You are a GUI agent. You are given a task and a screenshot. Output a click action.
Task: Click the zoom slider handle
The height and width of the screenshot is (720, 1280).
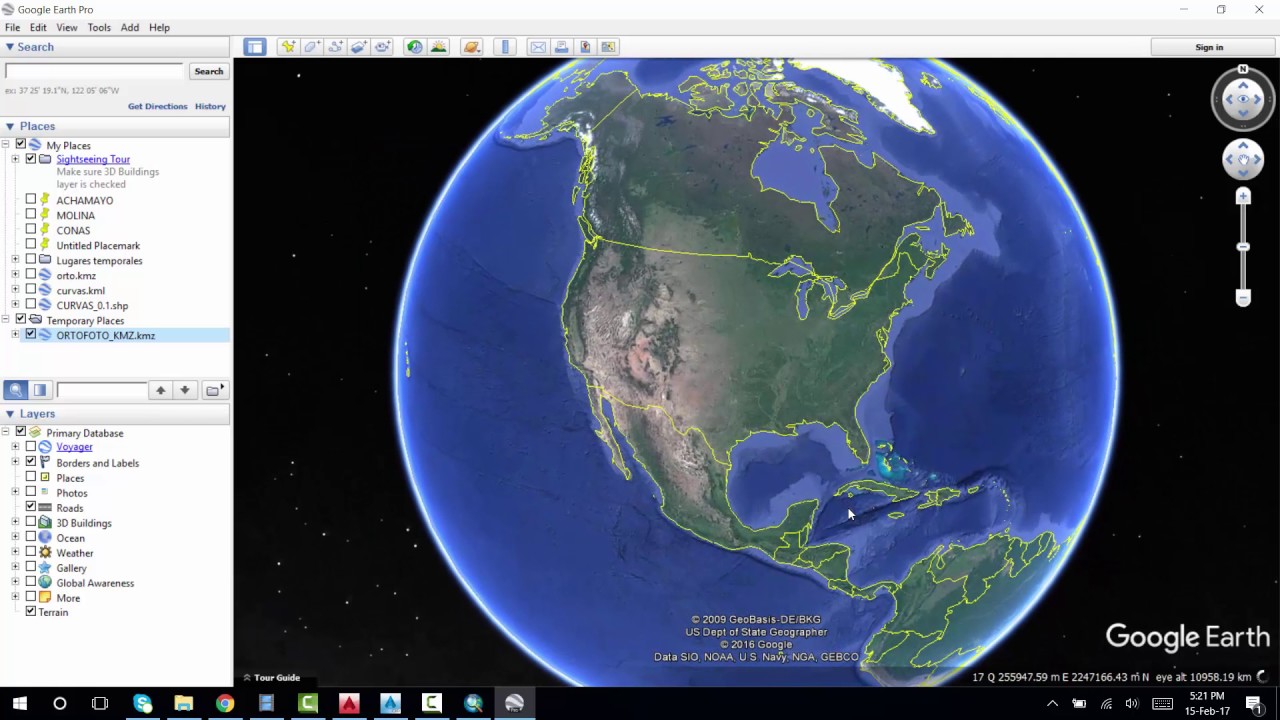click(x=1243, y=247)
